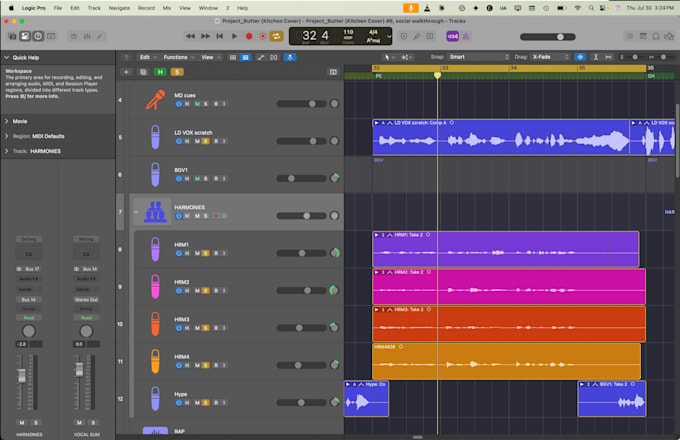
Task: Open the Record menu
Action: point(146,8)
